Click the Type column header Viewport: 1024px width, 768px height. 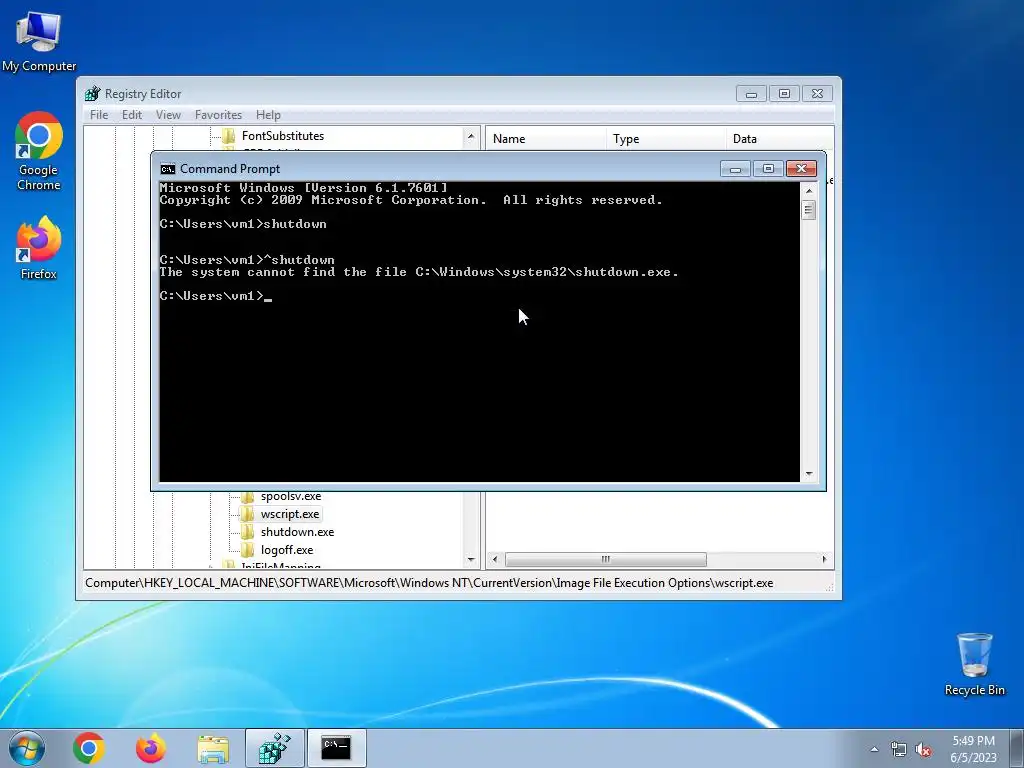[x=665, y=138]
